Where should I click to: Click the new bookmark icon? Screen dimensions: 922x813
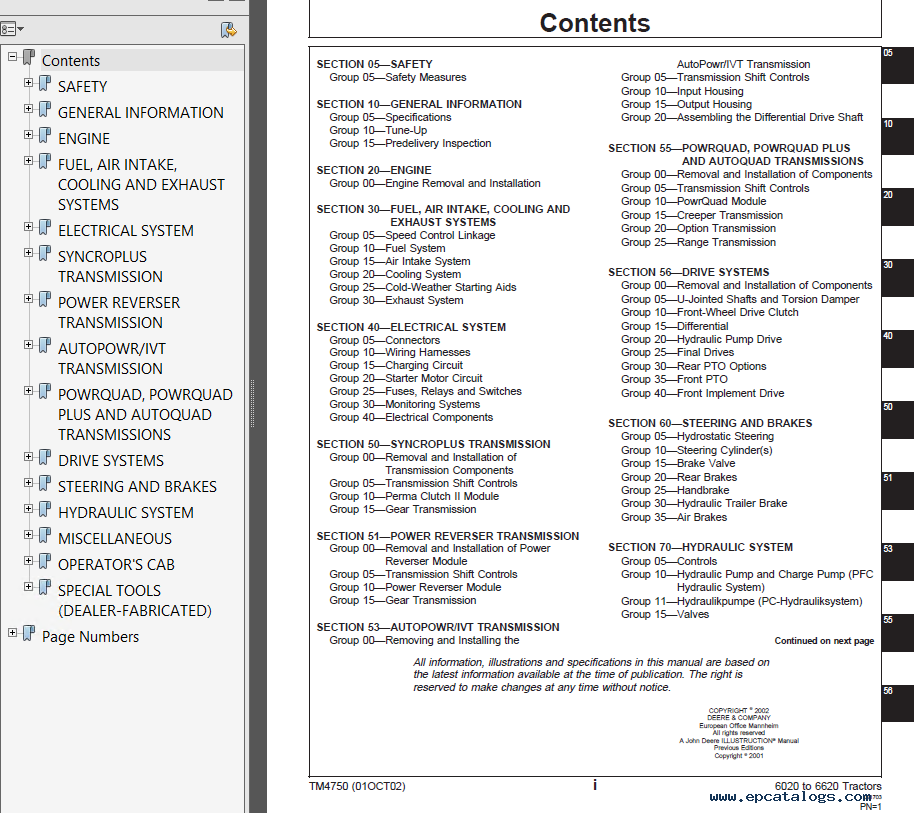228,29
